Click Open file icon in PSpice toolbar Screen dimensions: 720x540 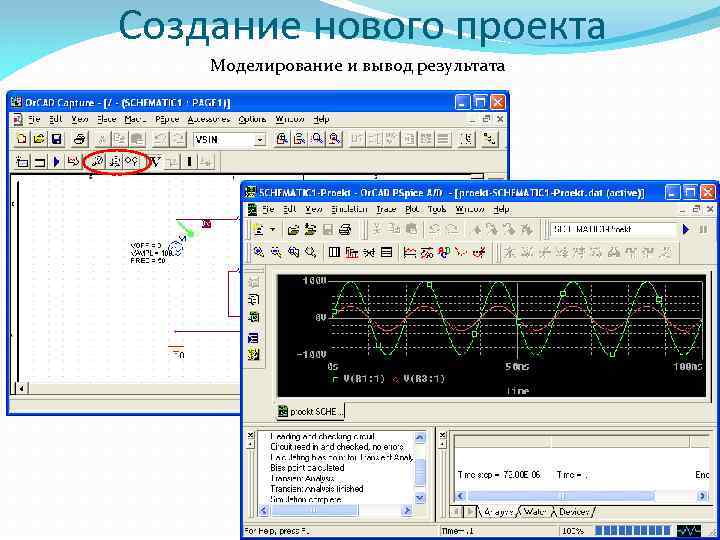[x=293, y=230]
